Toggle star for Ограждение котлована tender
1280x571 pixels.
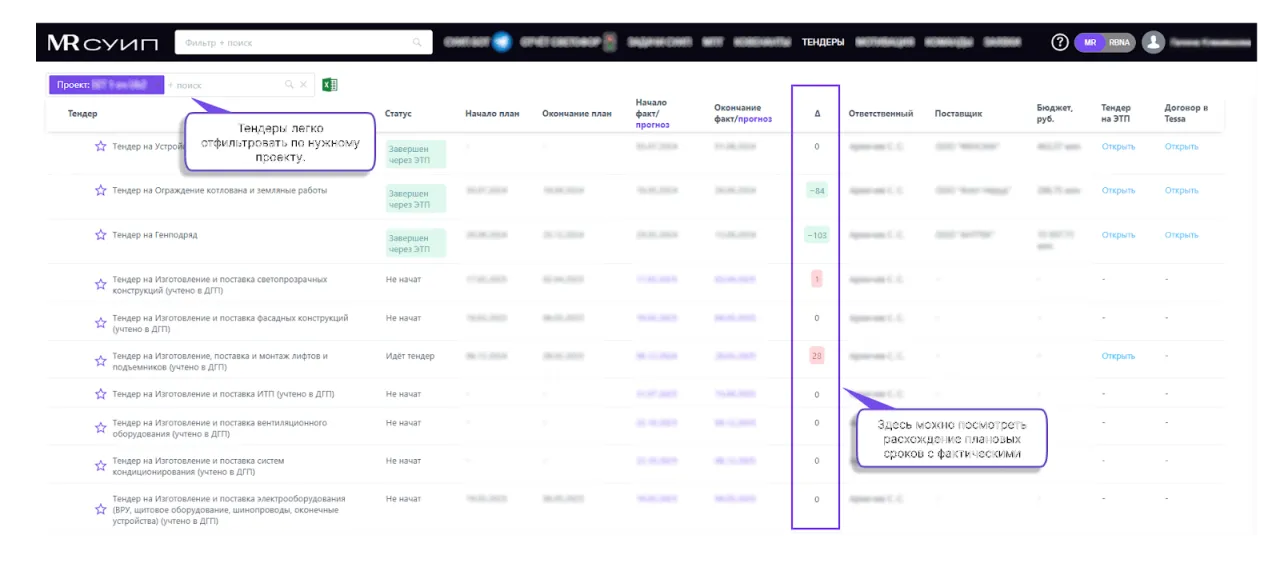[100, 190]
